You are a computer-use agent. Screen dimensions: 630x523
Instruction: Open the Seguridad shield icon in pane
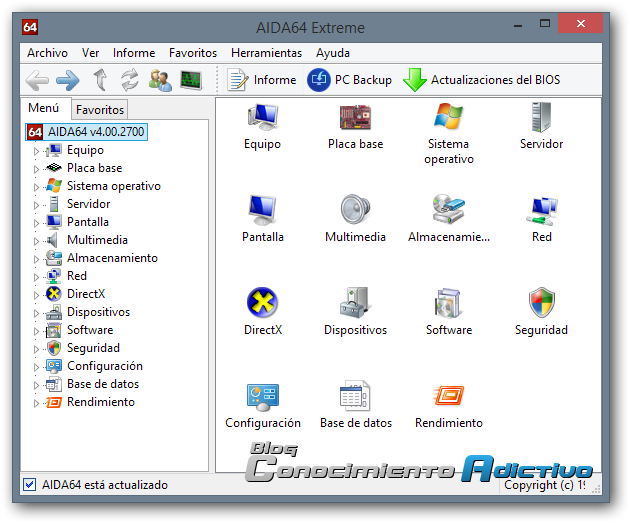pyautogui.click(x=542, y=302)
